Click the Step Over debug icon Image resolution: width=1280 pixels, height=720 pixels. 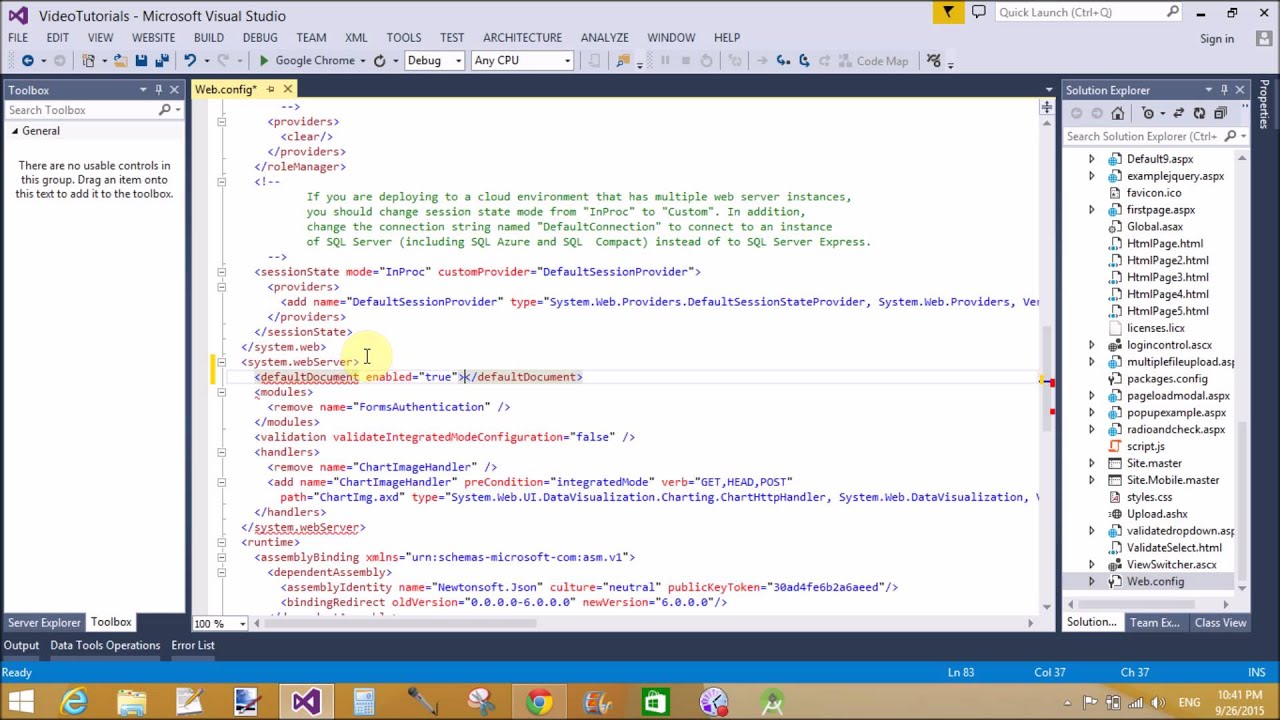[804, 61]
